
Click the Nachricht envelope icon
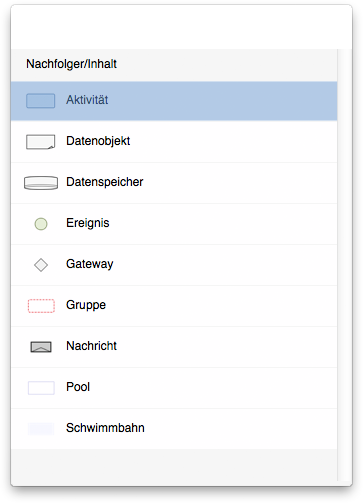pos(41,347)
